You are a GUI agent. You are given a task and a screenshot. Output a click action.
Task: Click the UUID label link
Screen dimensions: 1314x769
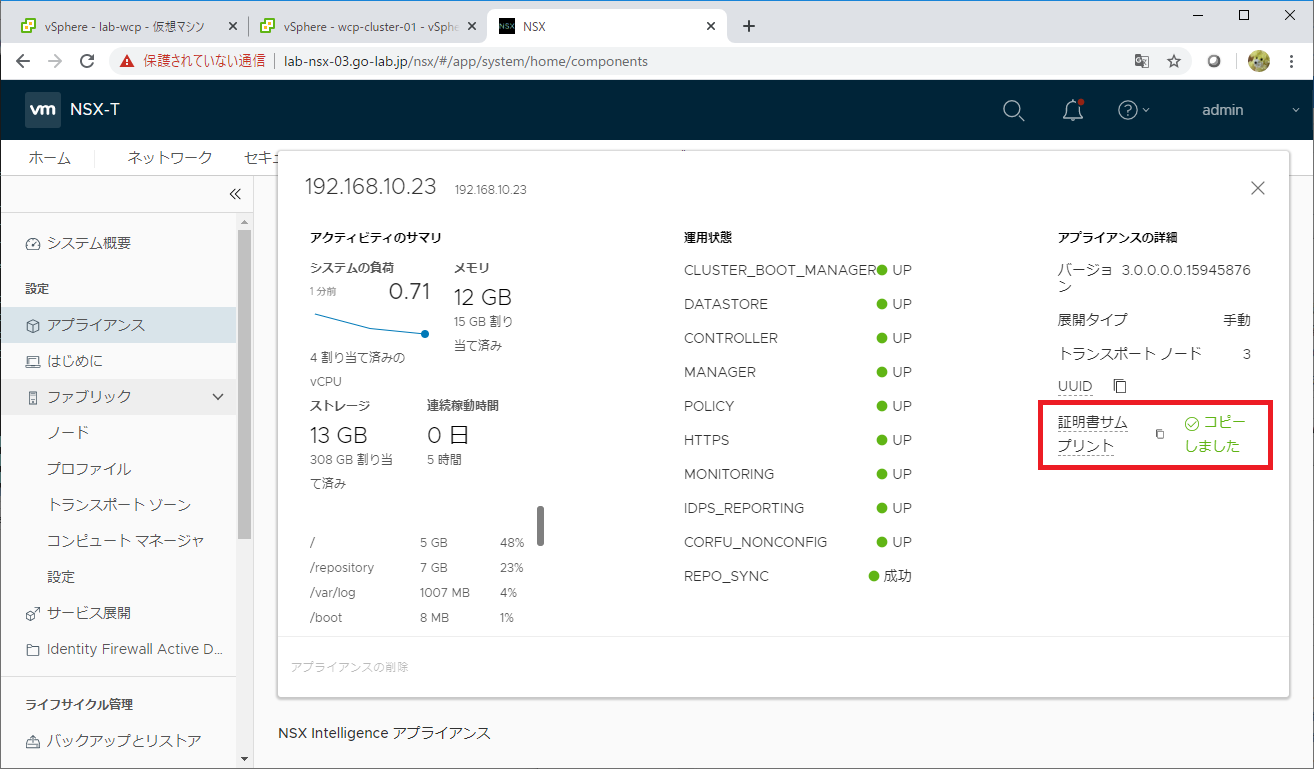point(1075,386)
